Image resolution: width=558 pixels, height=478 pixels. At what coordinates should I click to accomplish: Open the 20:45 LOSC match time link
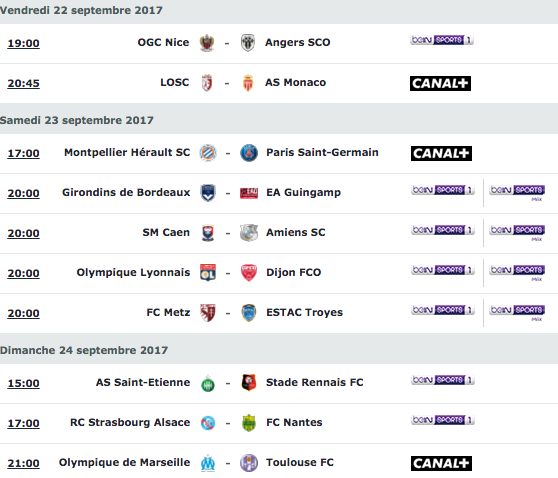tap(23, 83)
